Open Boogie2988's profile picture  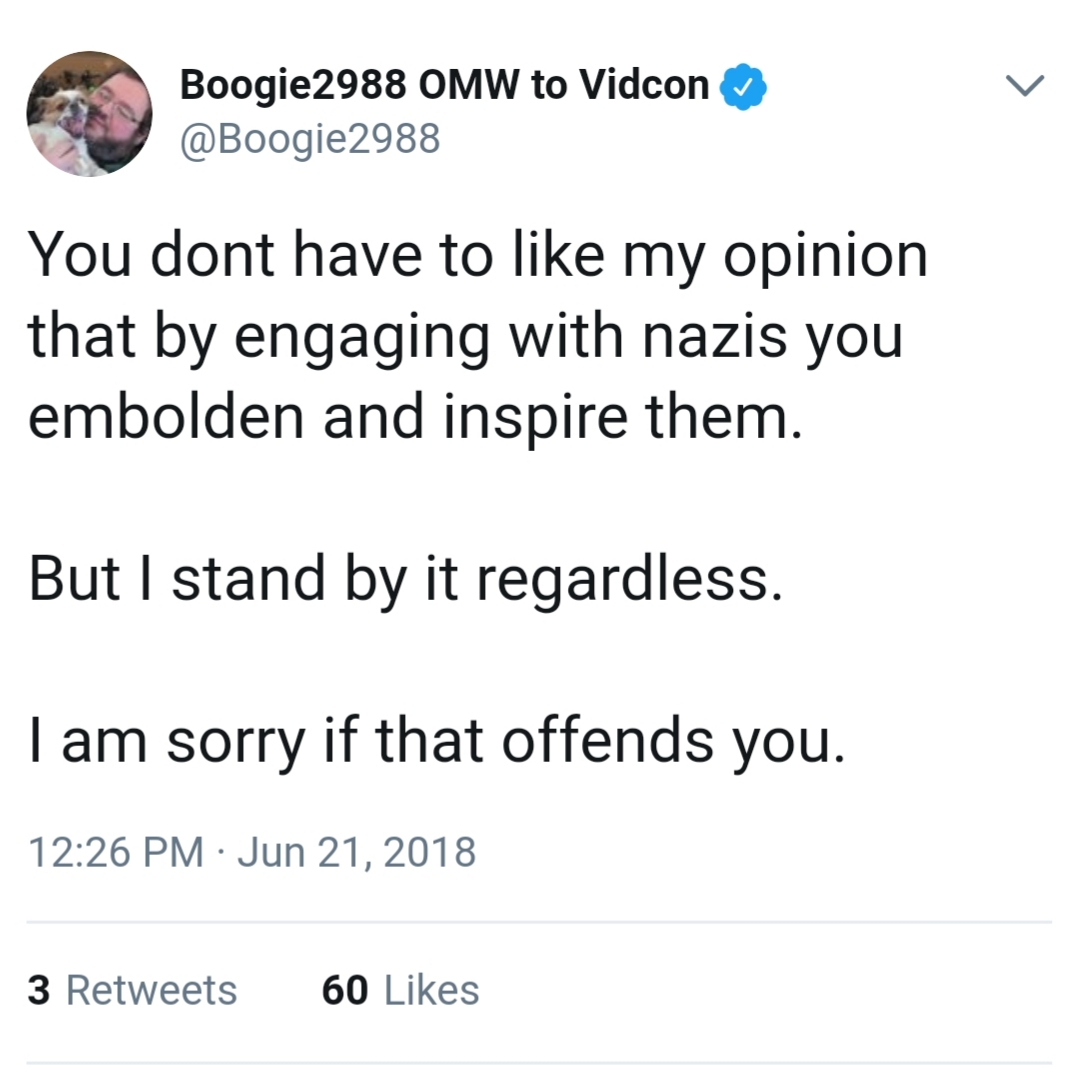tap(90, 114)
